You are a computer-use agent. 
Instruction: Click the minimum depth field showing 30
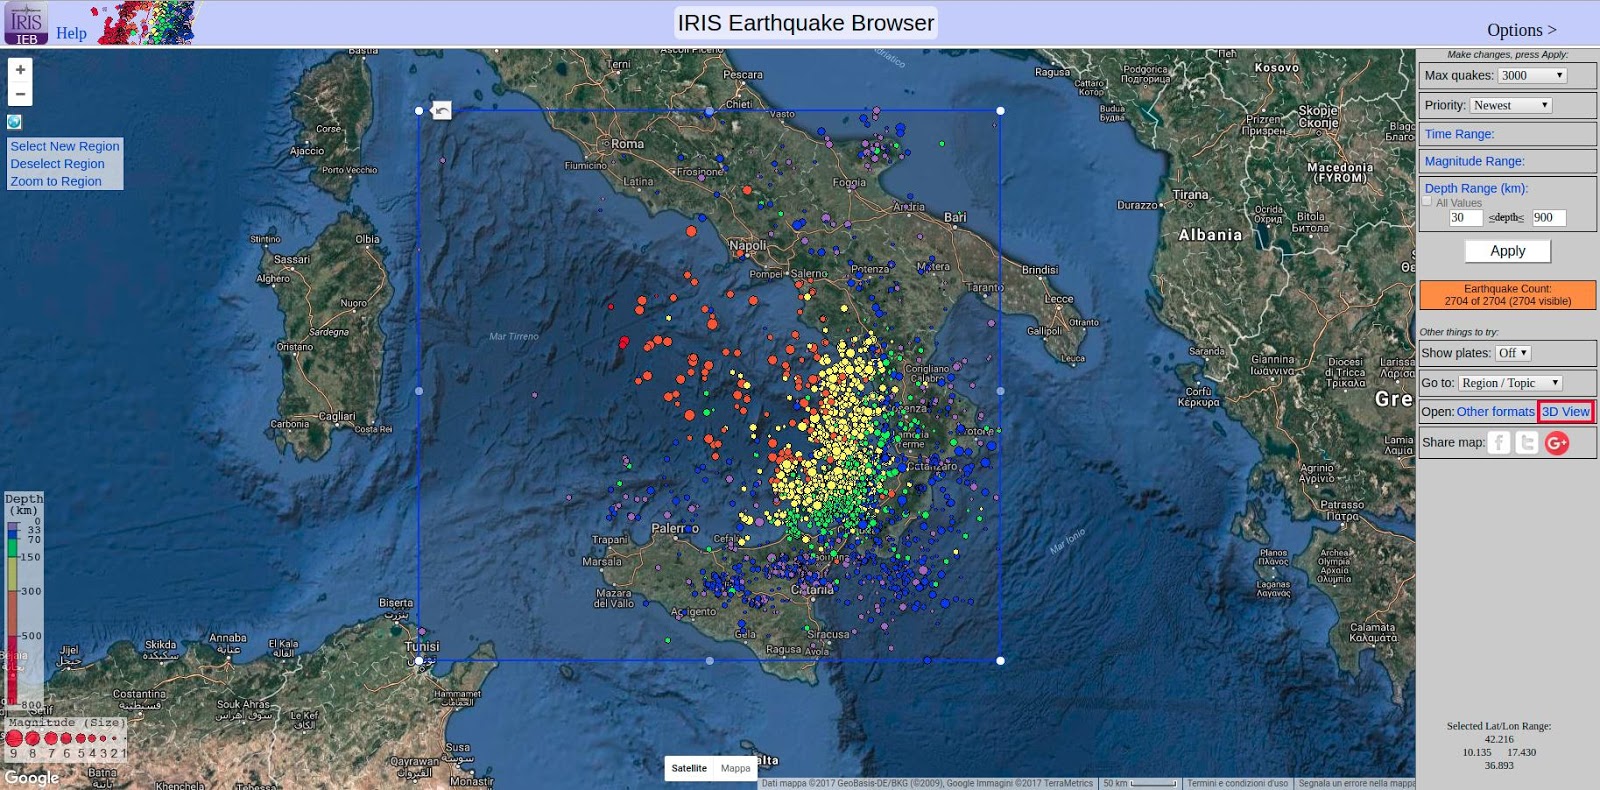[x=1466, y=218]
